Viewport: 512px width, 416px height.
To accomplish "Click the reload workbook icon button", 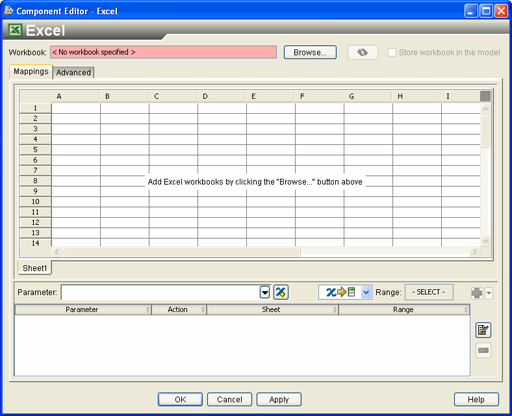I will coord(363,52).
